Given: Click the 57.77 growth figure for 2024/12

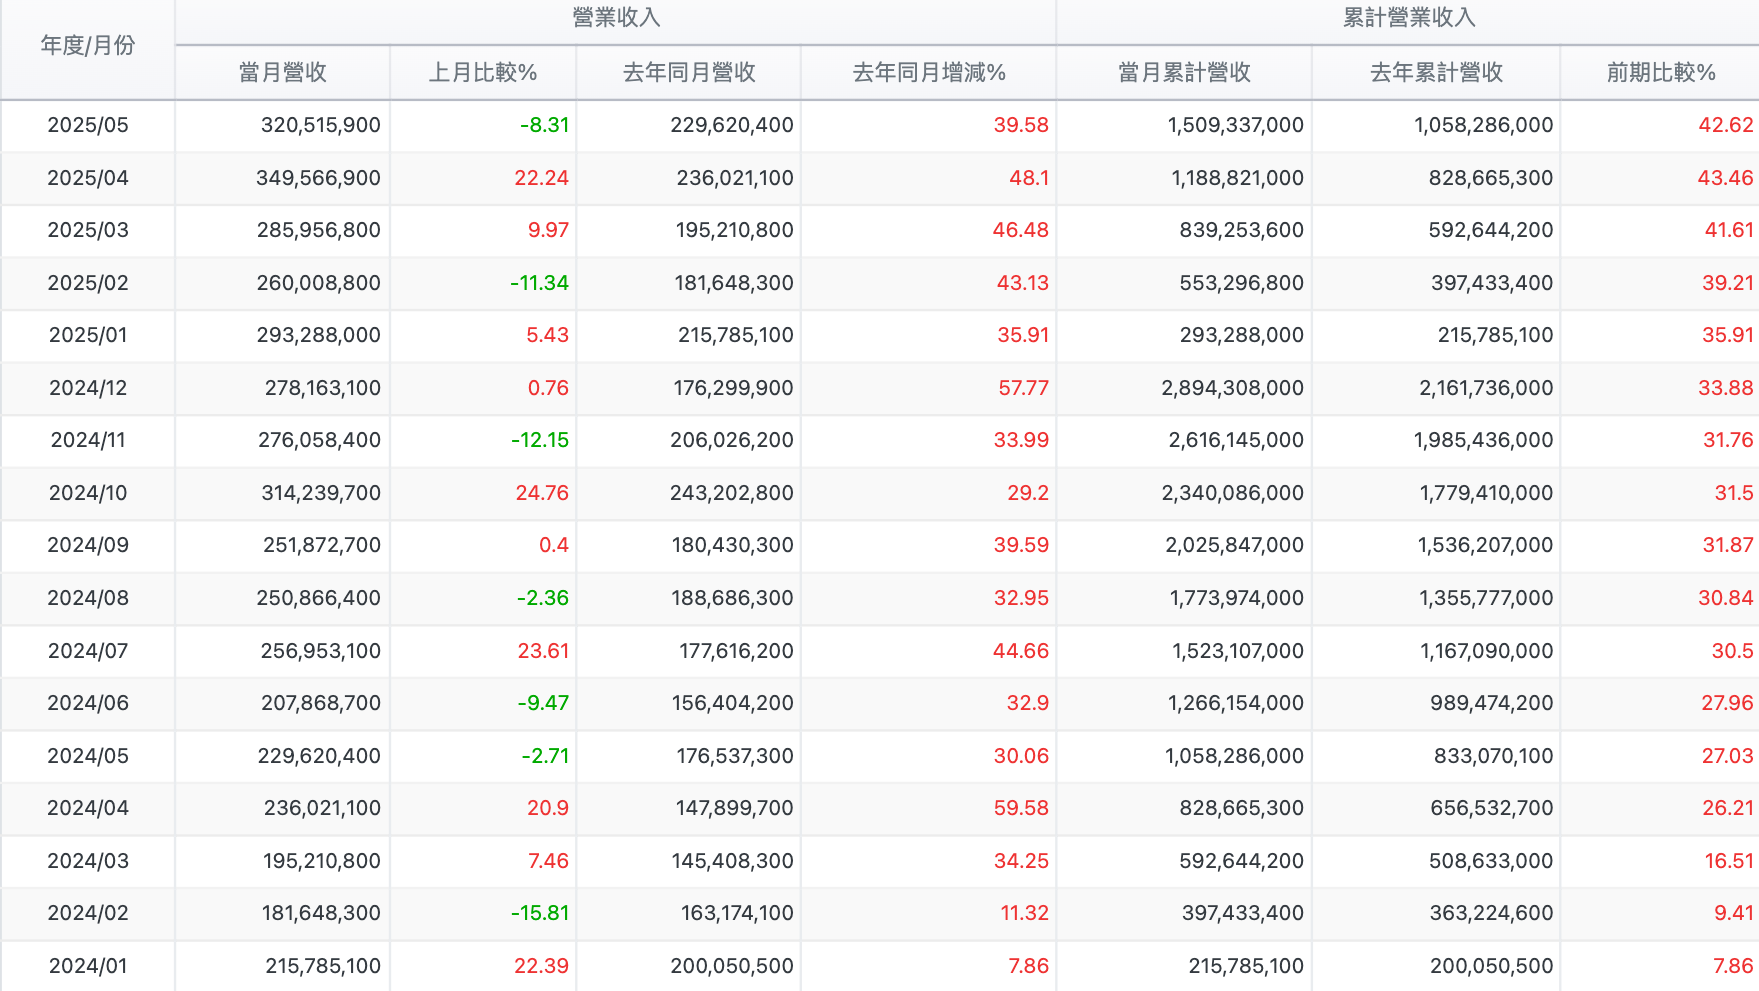Looking at the screenshot, I should pos(1025,388).
